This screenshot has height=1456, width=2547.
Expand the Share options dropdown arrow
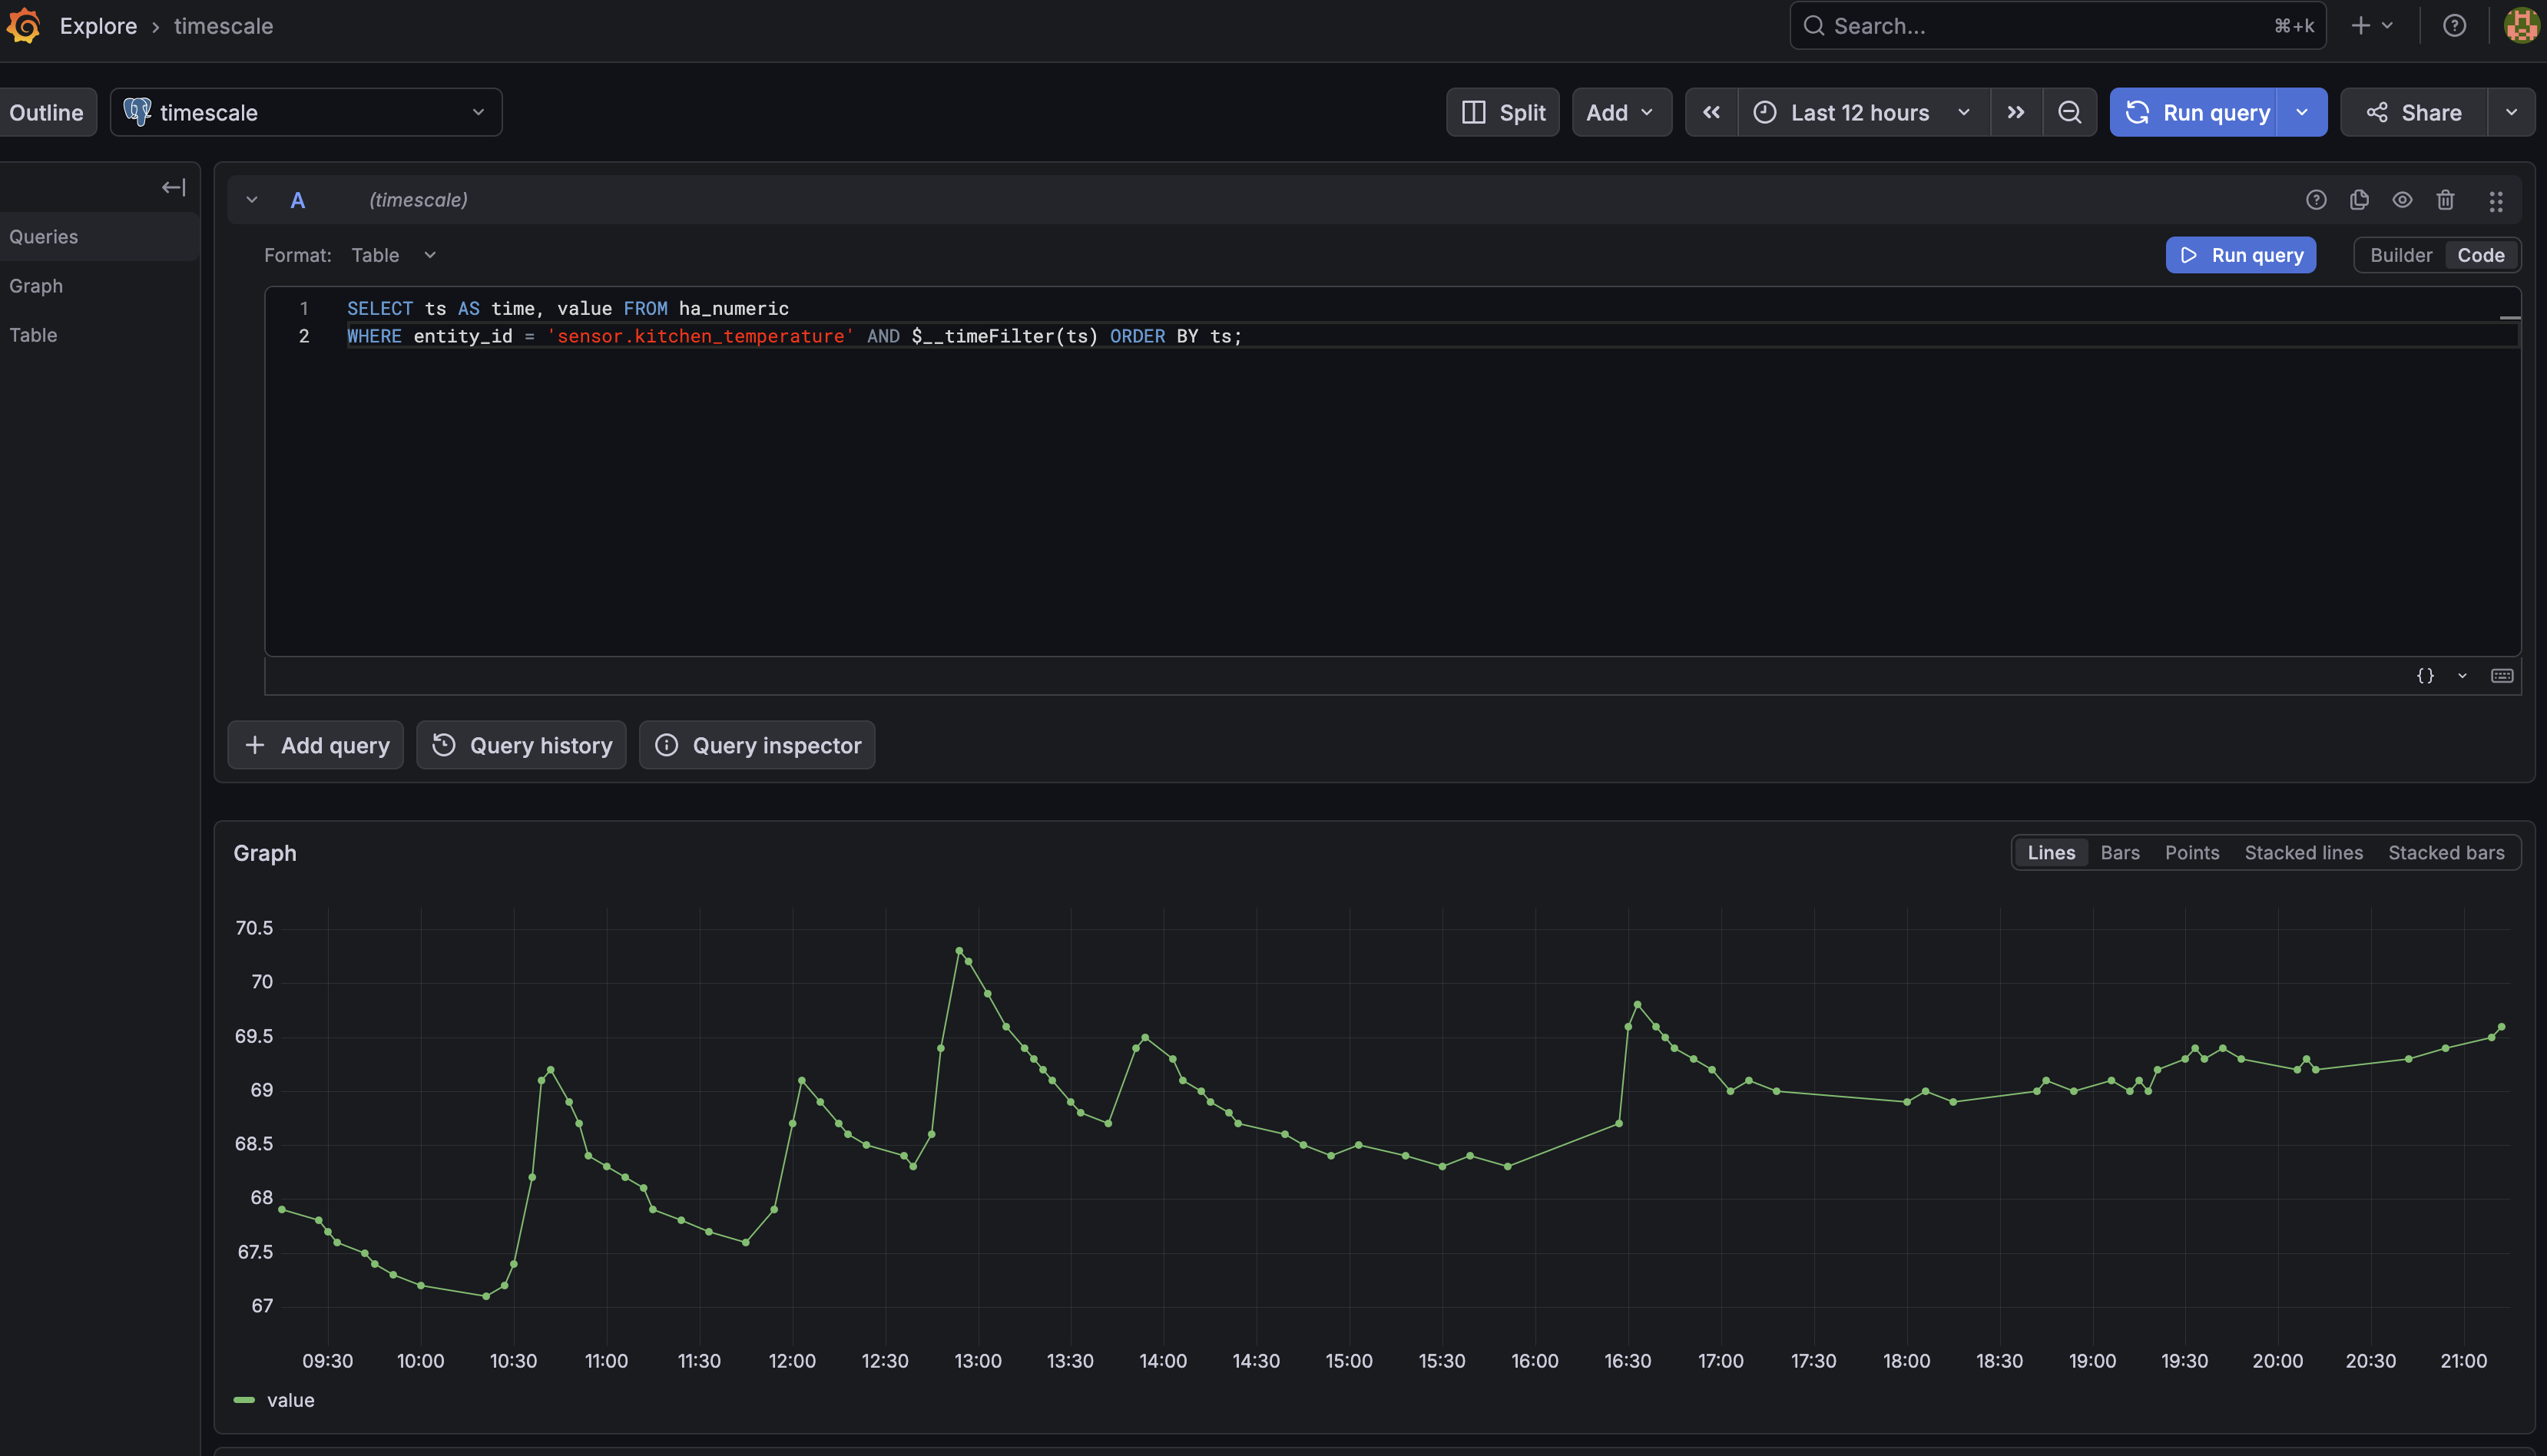tap(2511, 112)
